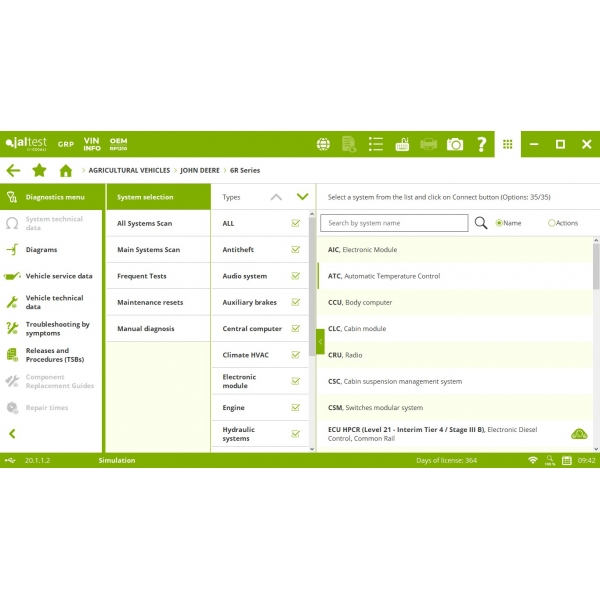Select the Actions radio button

click(x=552, y=223)
